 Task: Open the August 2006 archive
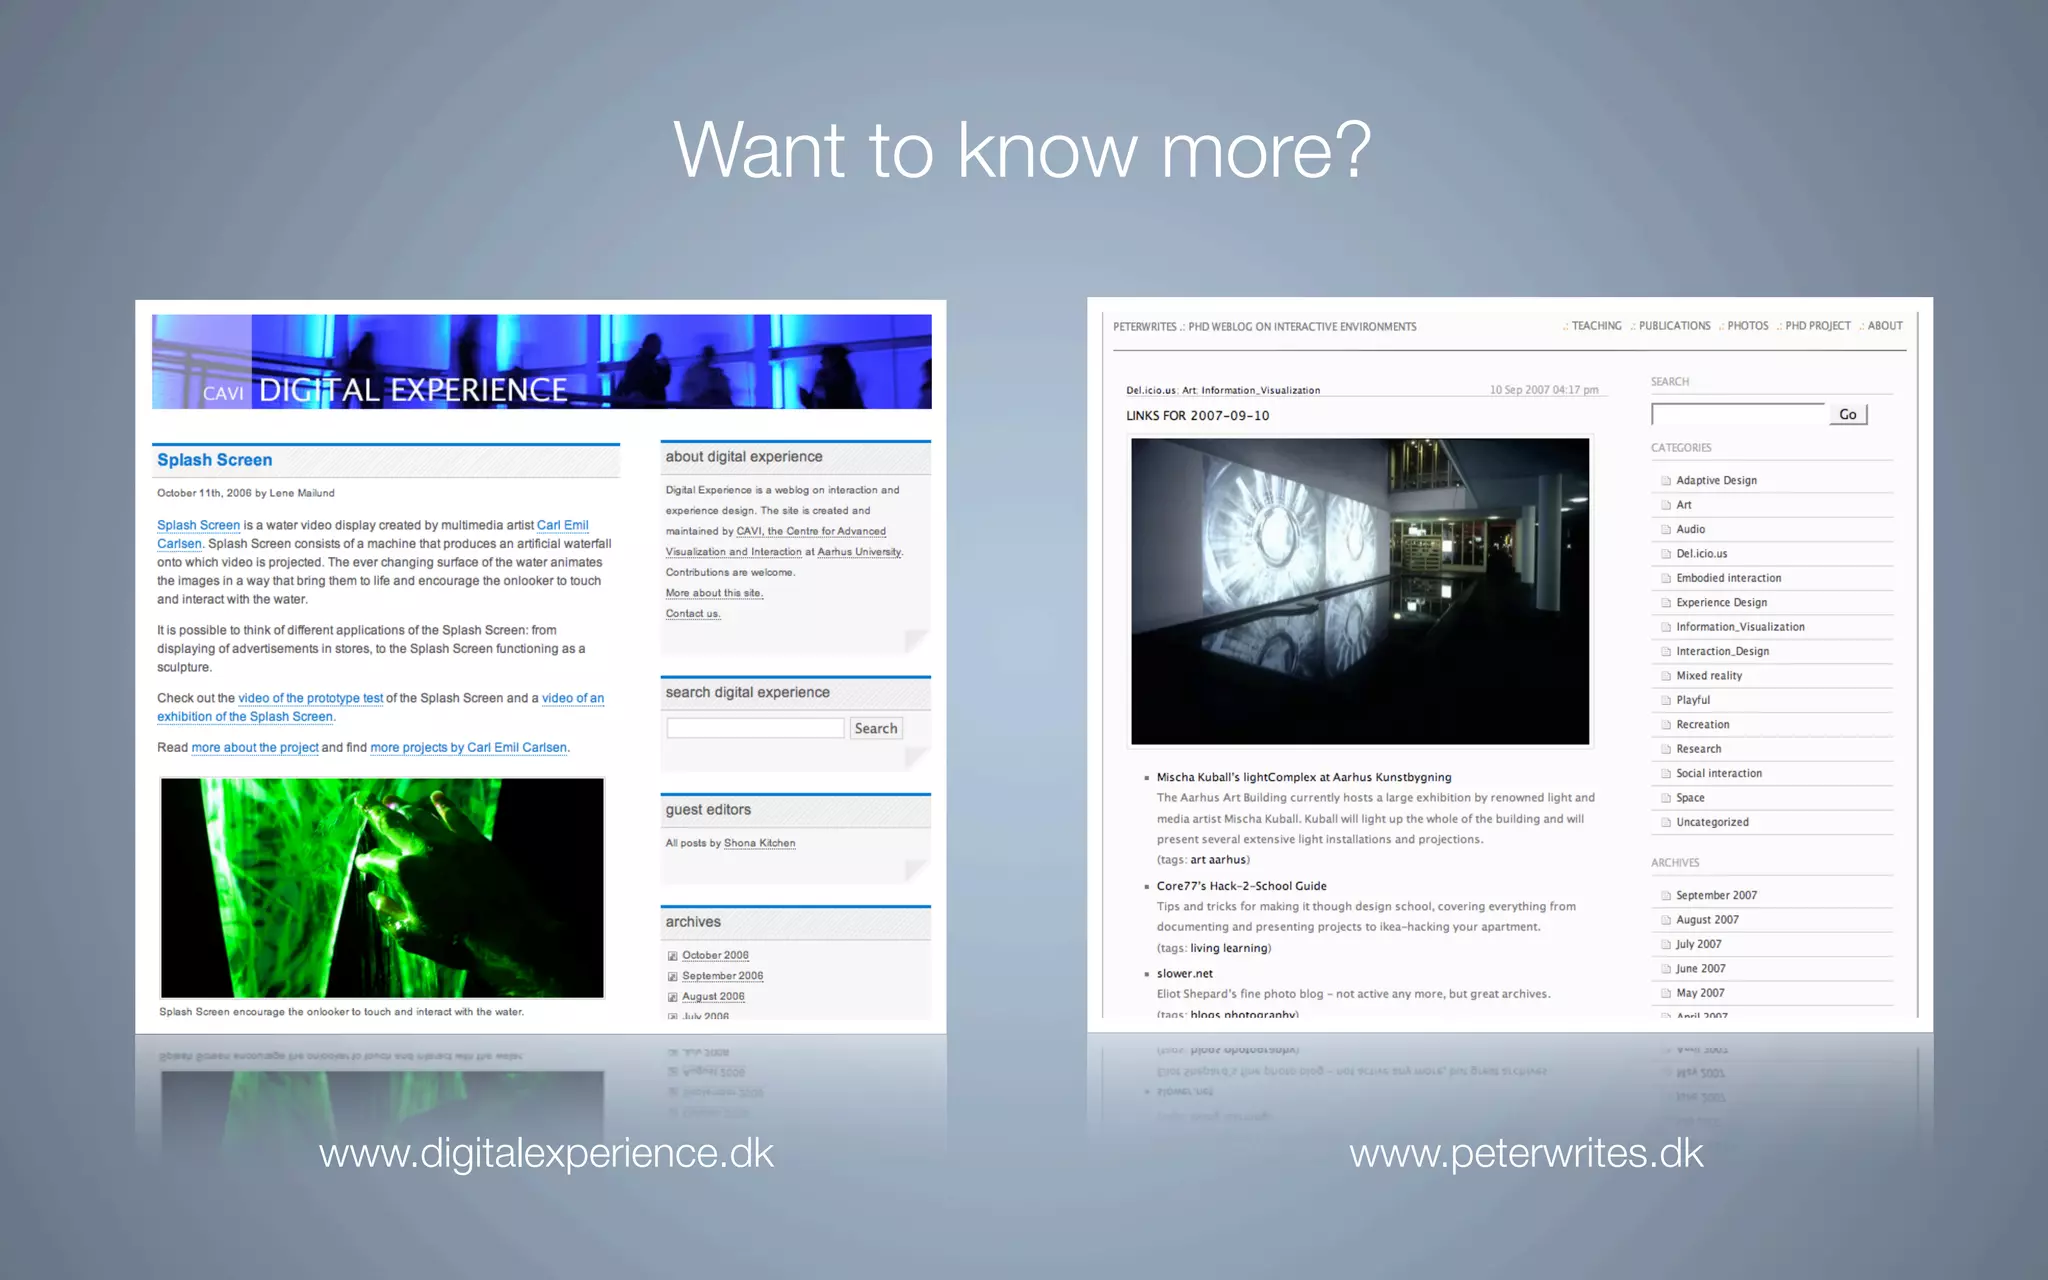pyautogui.click(x=713, y=996)
